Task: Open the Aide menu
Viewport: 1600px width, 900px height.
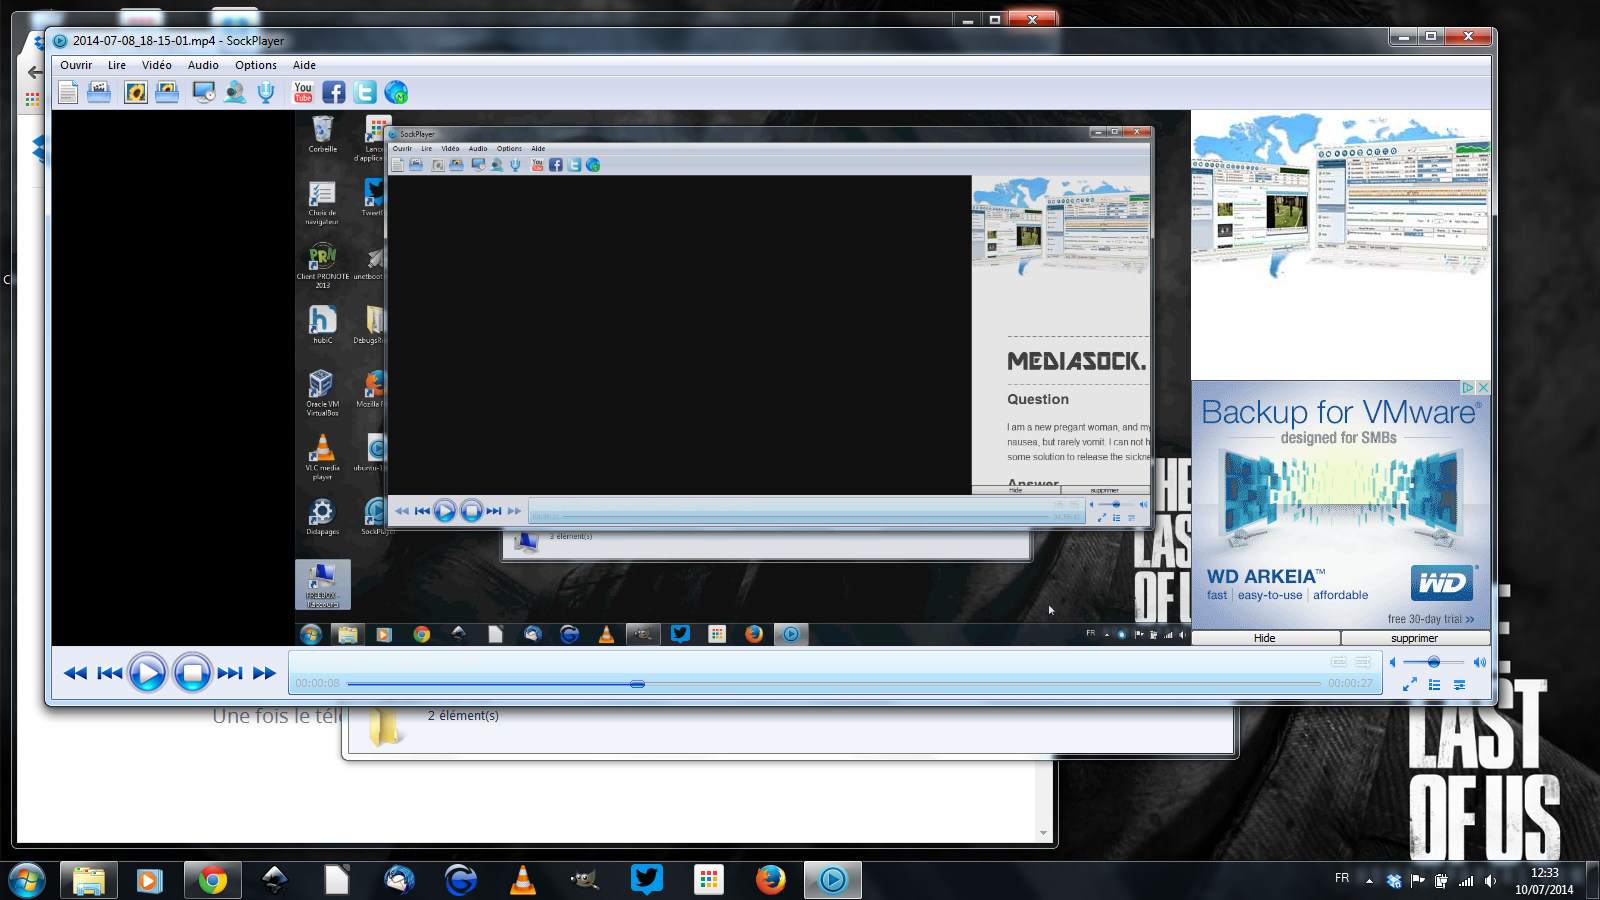Action: pyautogui.click(x=304, y=65)
